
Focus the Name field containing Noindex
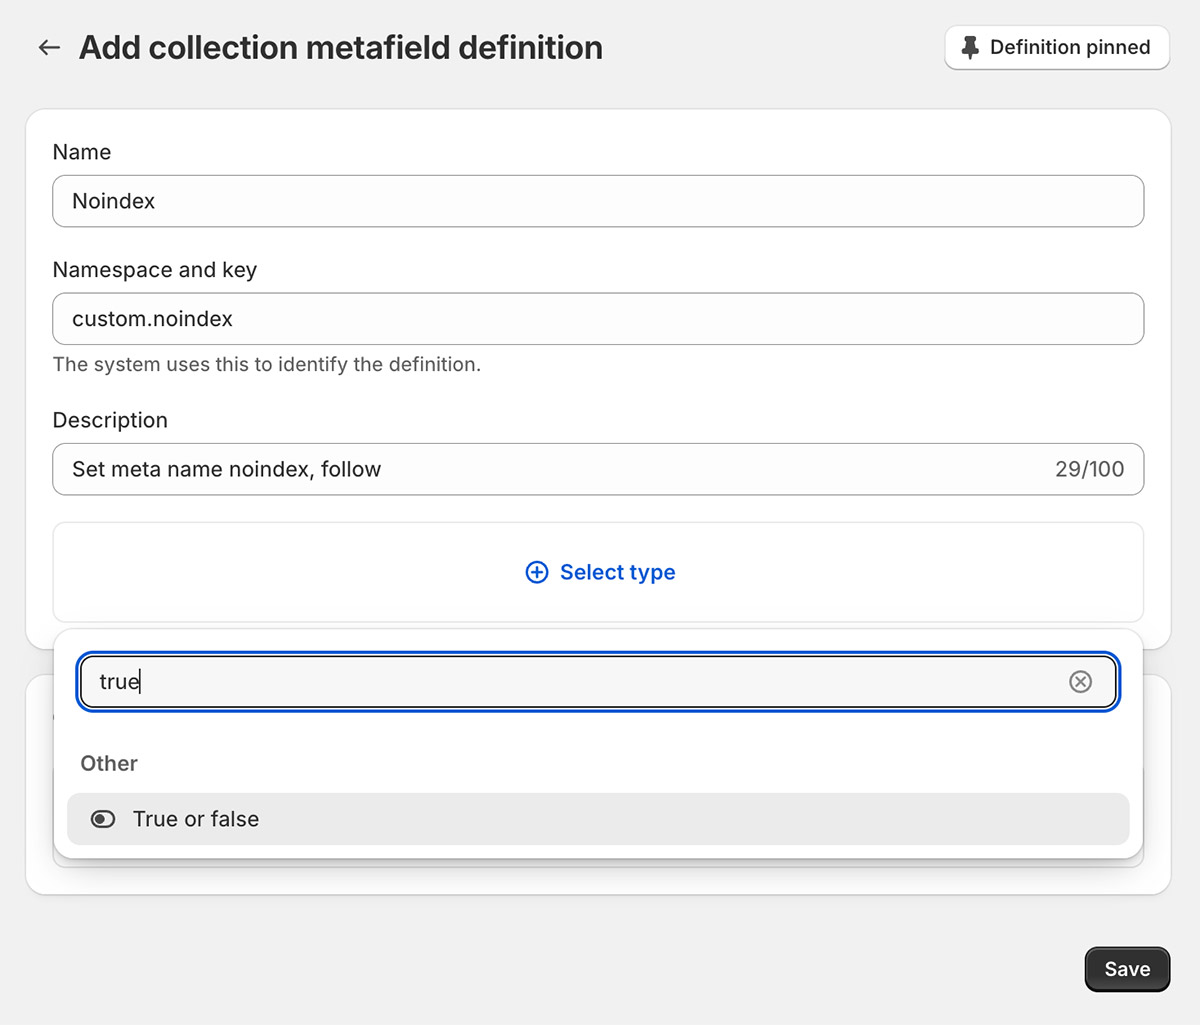click(597, 201)
